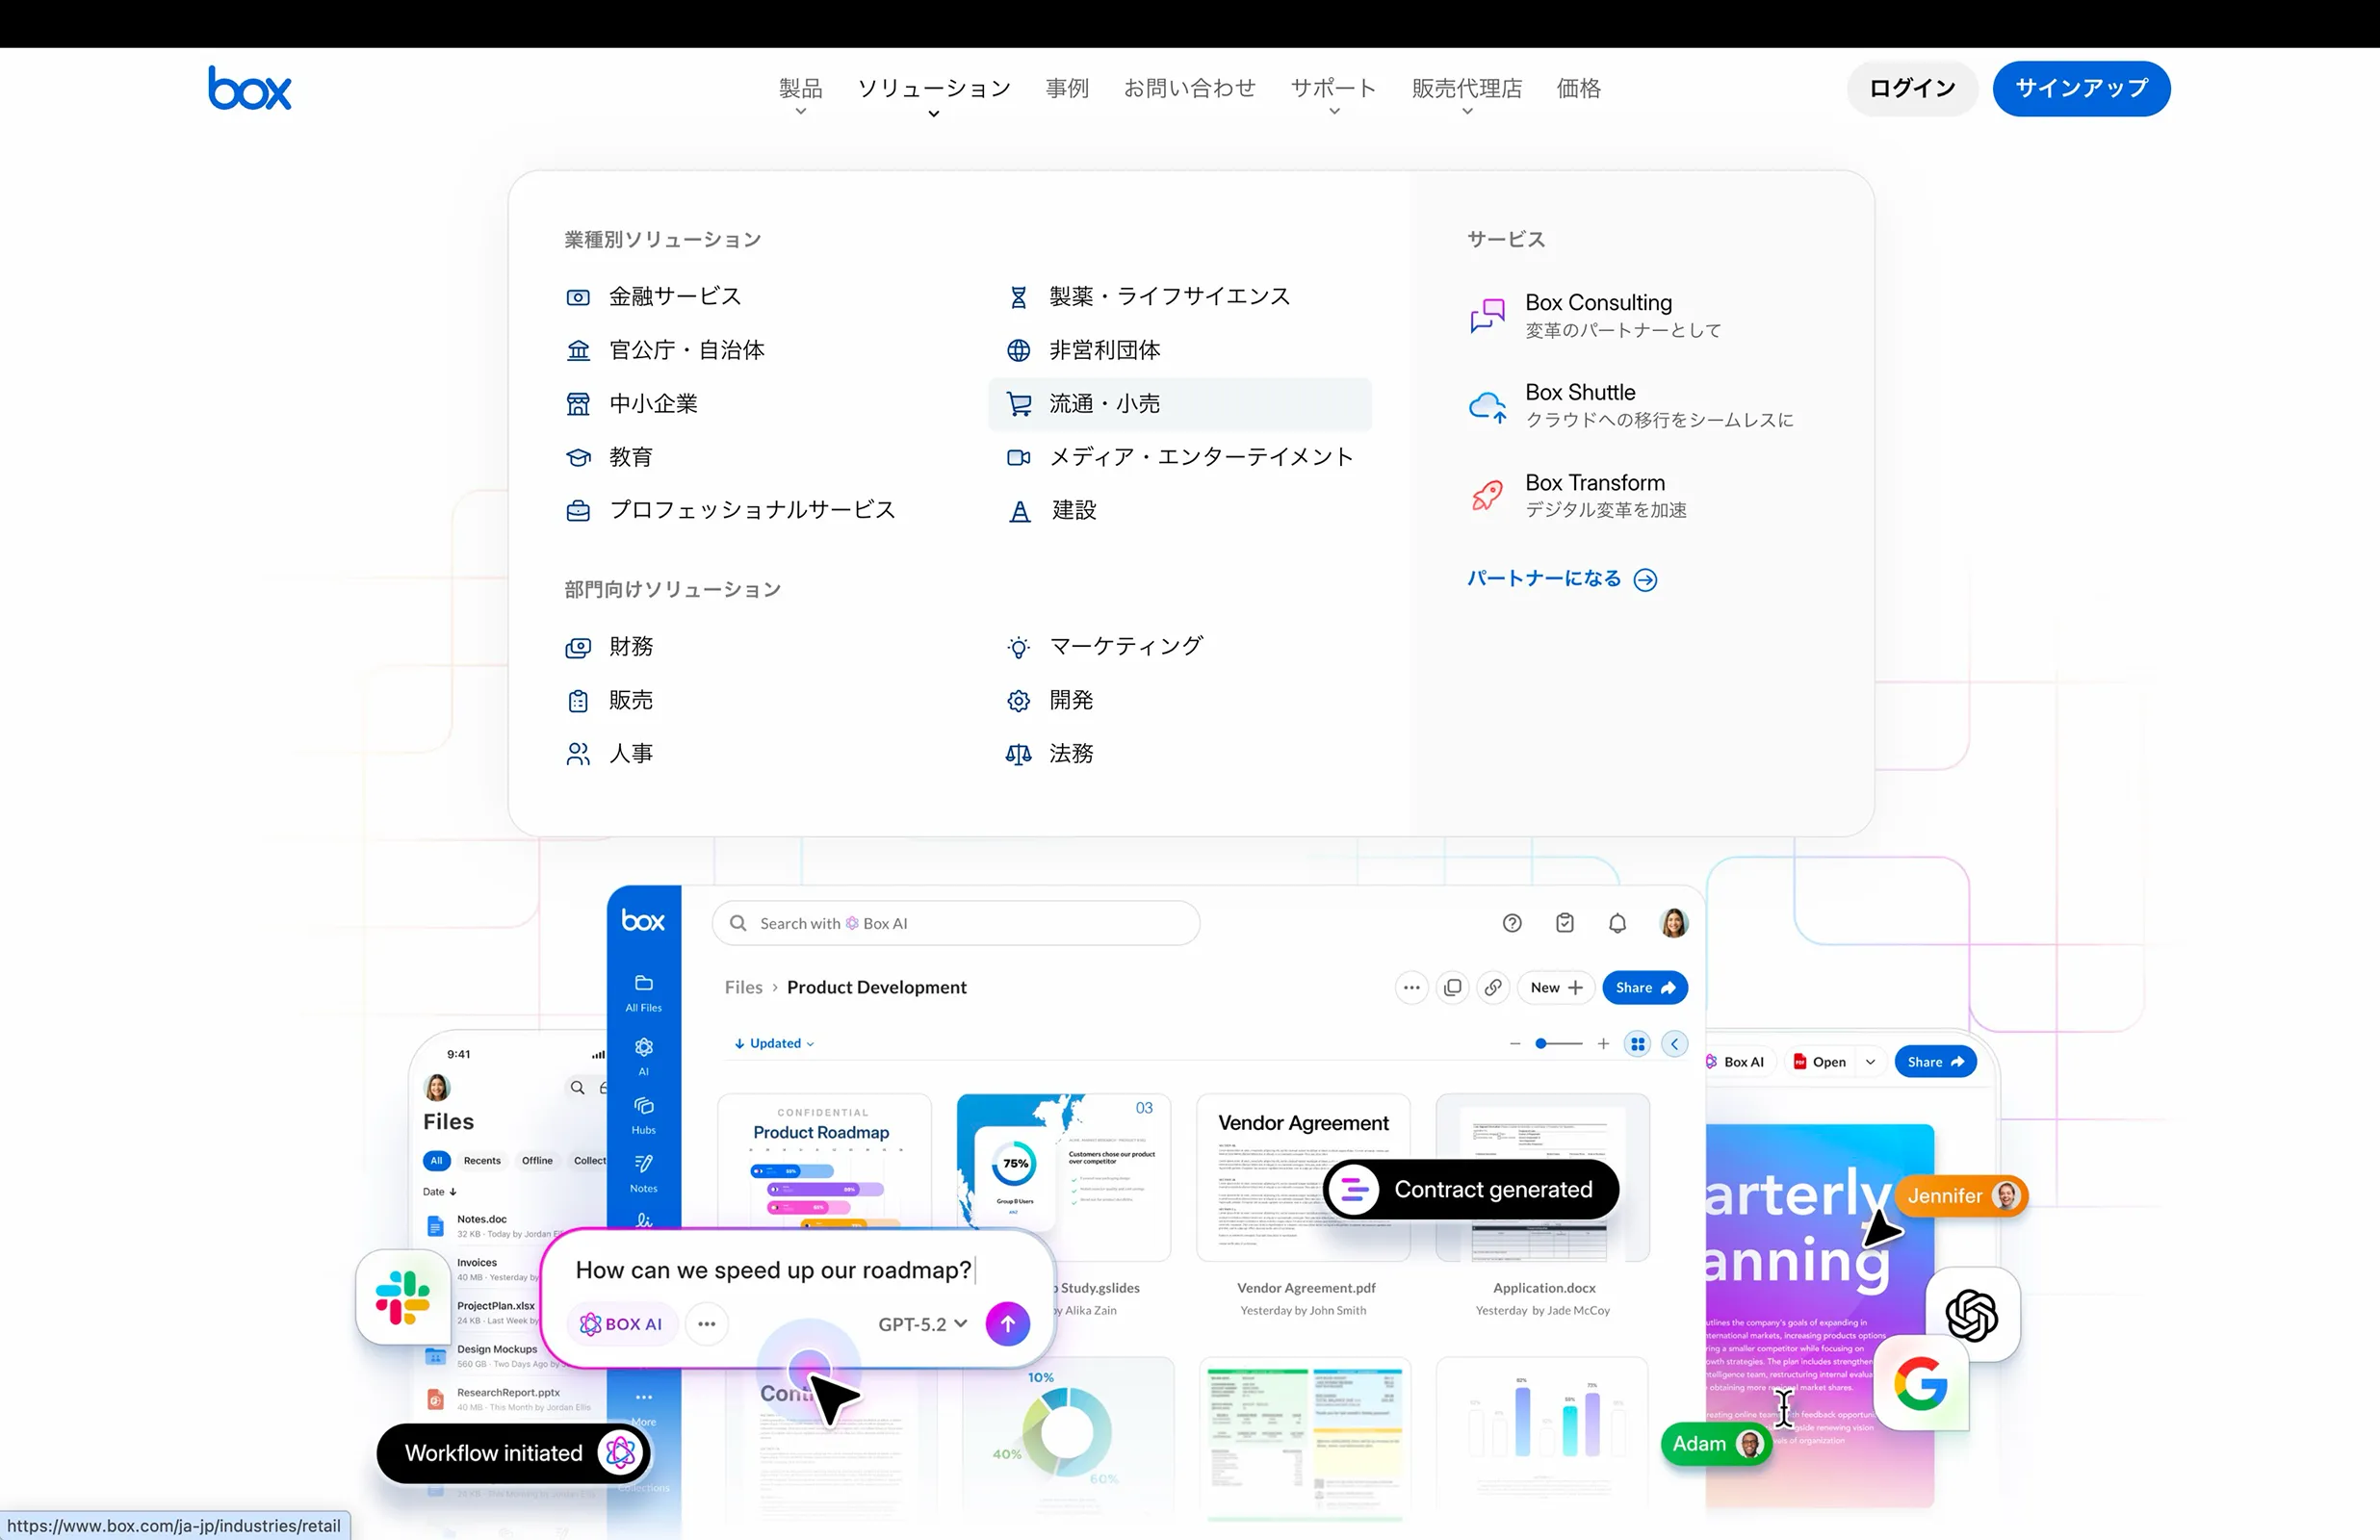Screen dimensions: 2380x1540
Task: Click the メディア・エンターテイメント video camera icon
Action: click(1018, 457)
